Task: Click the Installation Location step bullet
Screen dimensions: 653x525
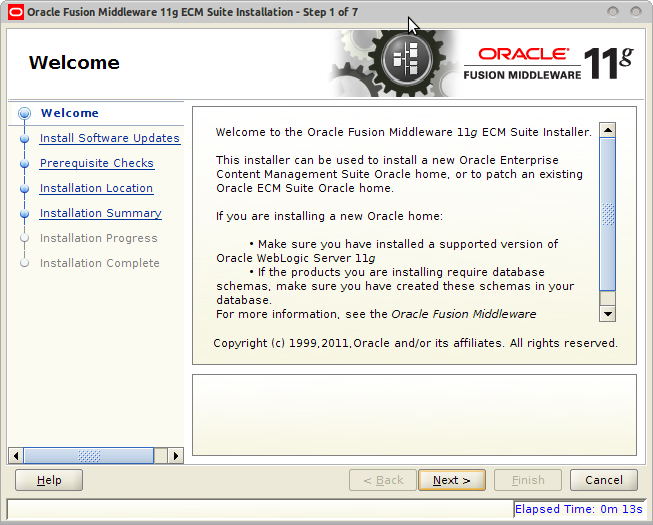Action: [25, 188]
